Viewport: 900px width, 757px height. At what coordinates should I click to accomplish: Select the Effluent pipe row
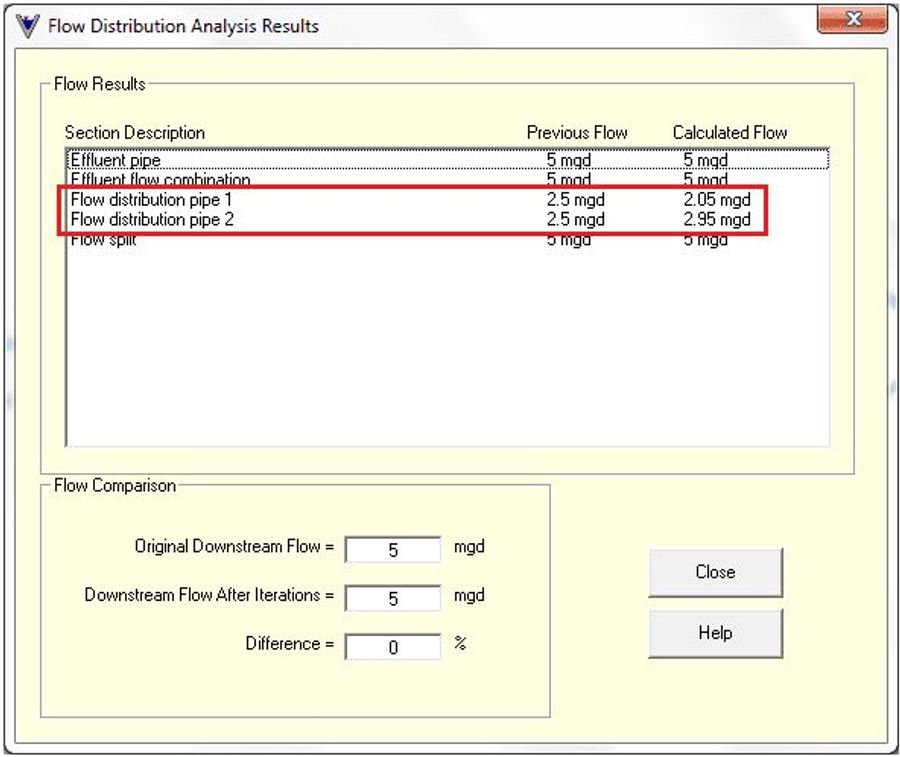click(x=115, y=160)
